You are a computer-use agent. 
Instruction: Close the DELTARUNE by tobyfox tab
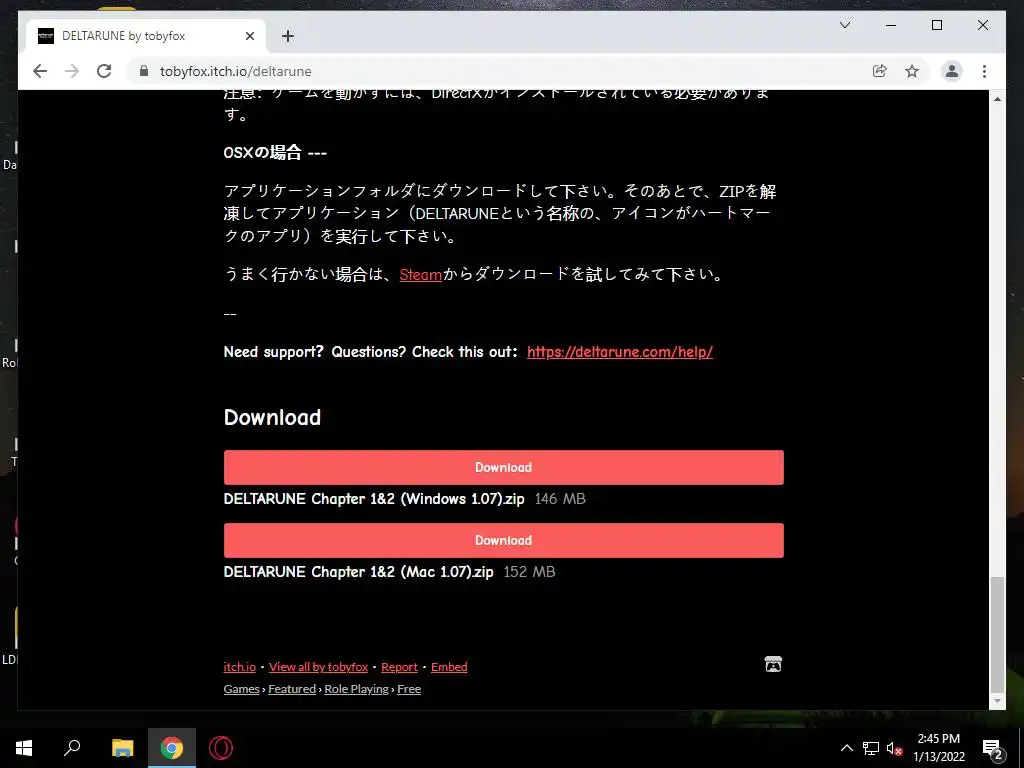point(249,36)
